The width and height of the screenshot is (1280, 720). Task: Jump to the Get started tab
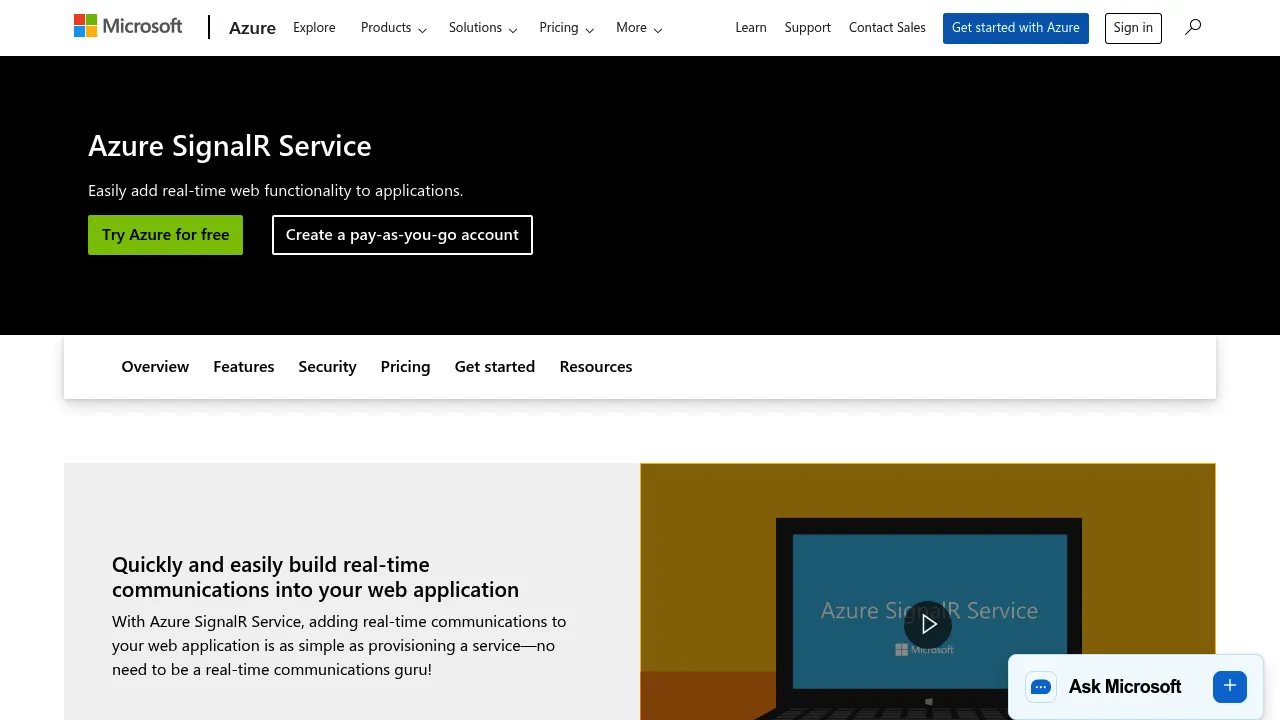click(x=495, y=367)
